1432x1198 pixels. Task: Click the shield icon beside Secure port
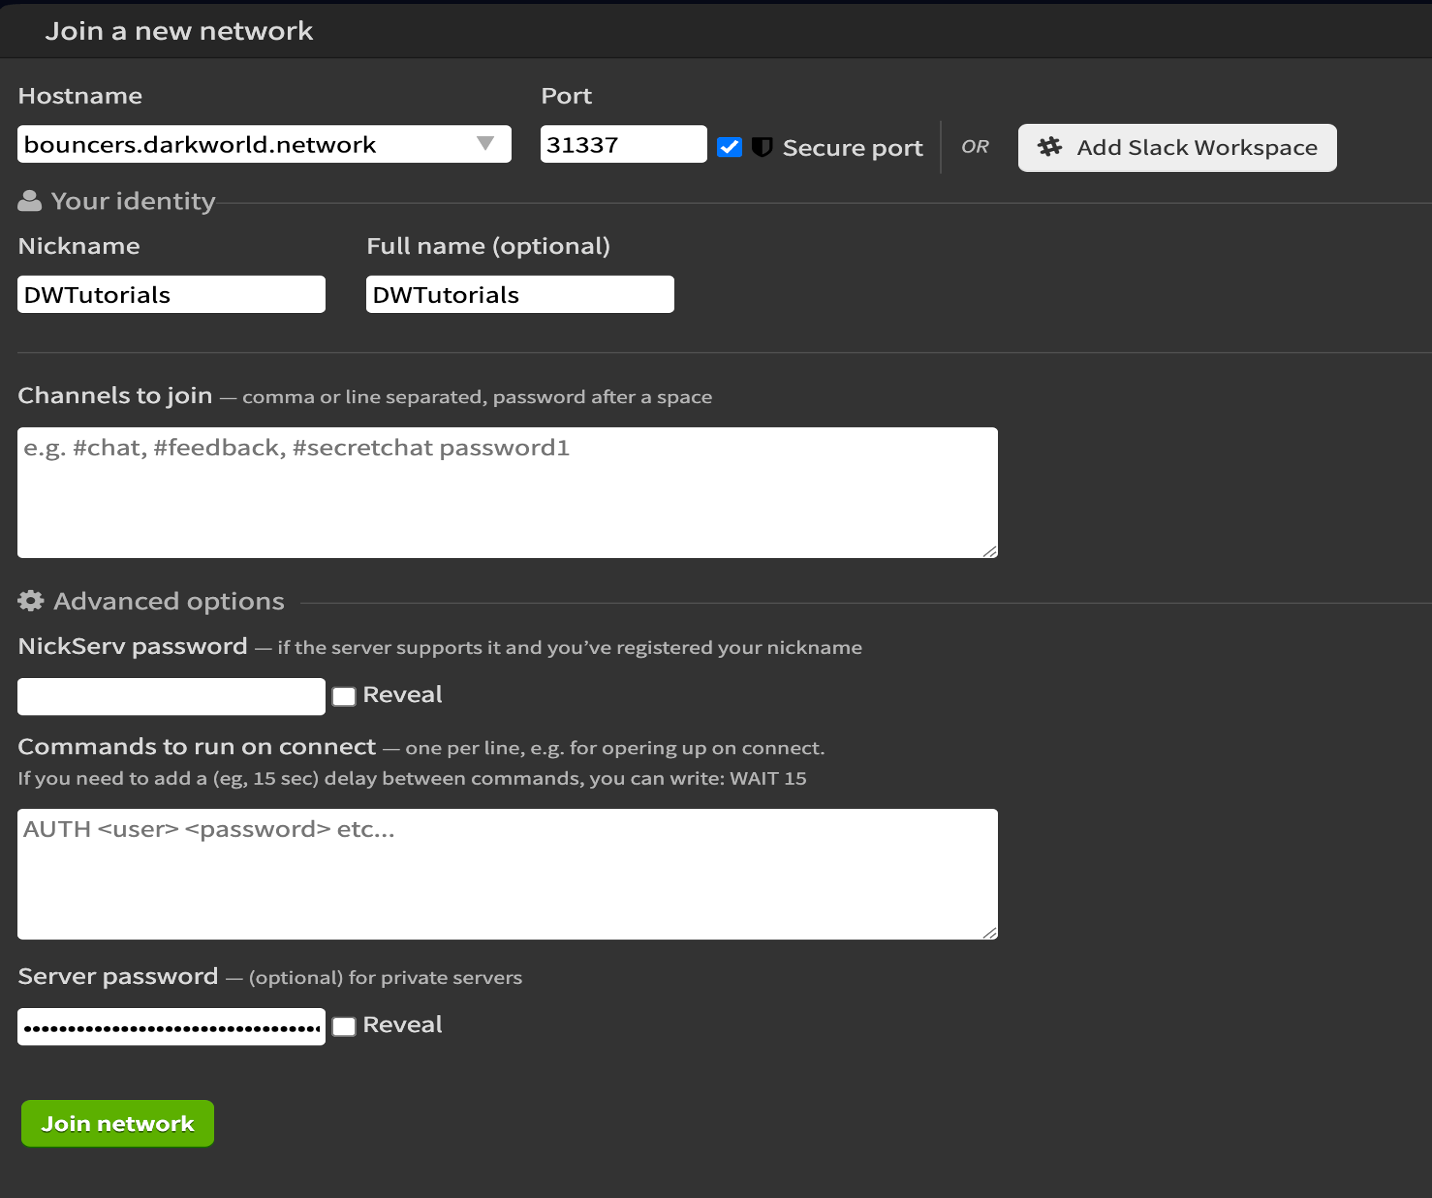[762, 148]
